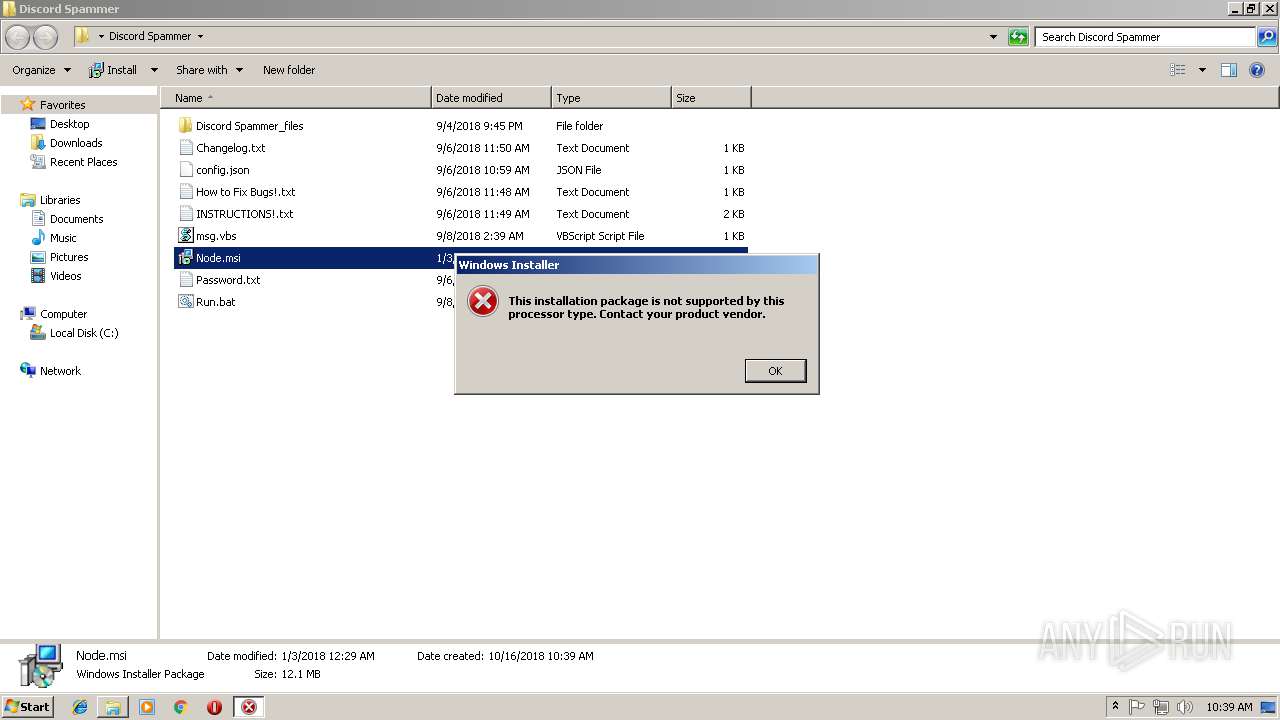
Task: Show hidden system tray icons
Action: click(1115, 707)
